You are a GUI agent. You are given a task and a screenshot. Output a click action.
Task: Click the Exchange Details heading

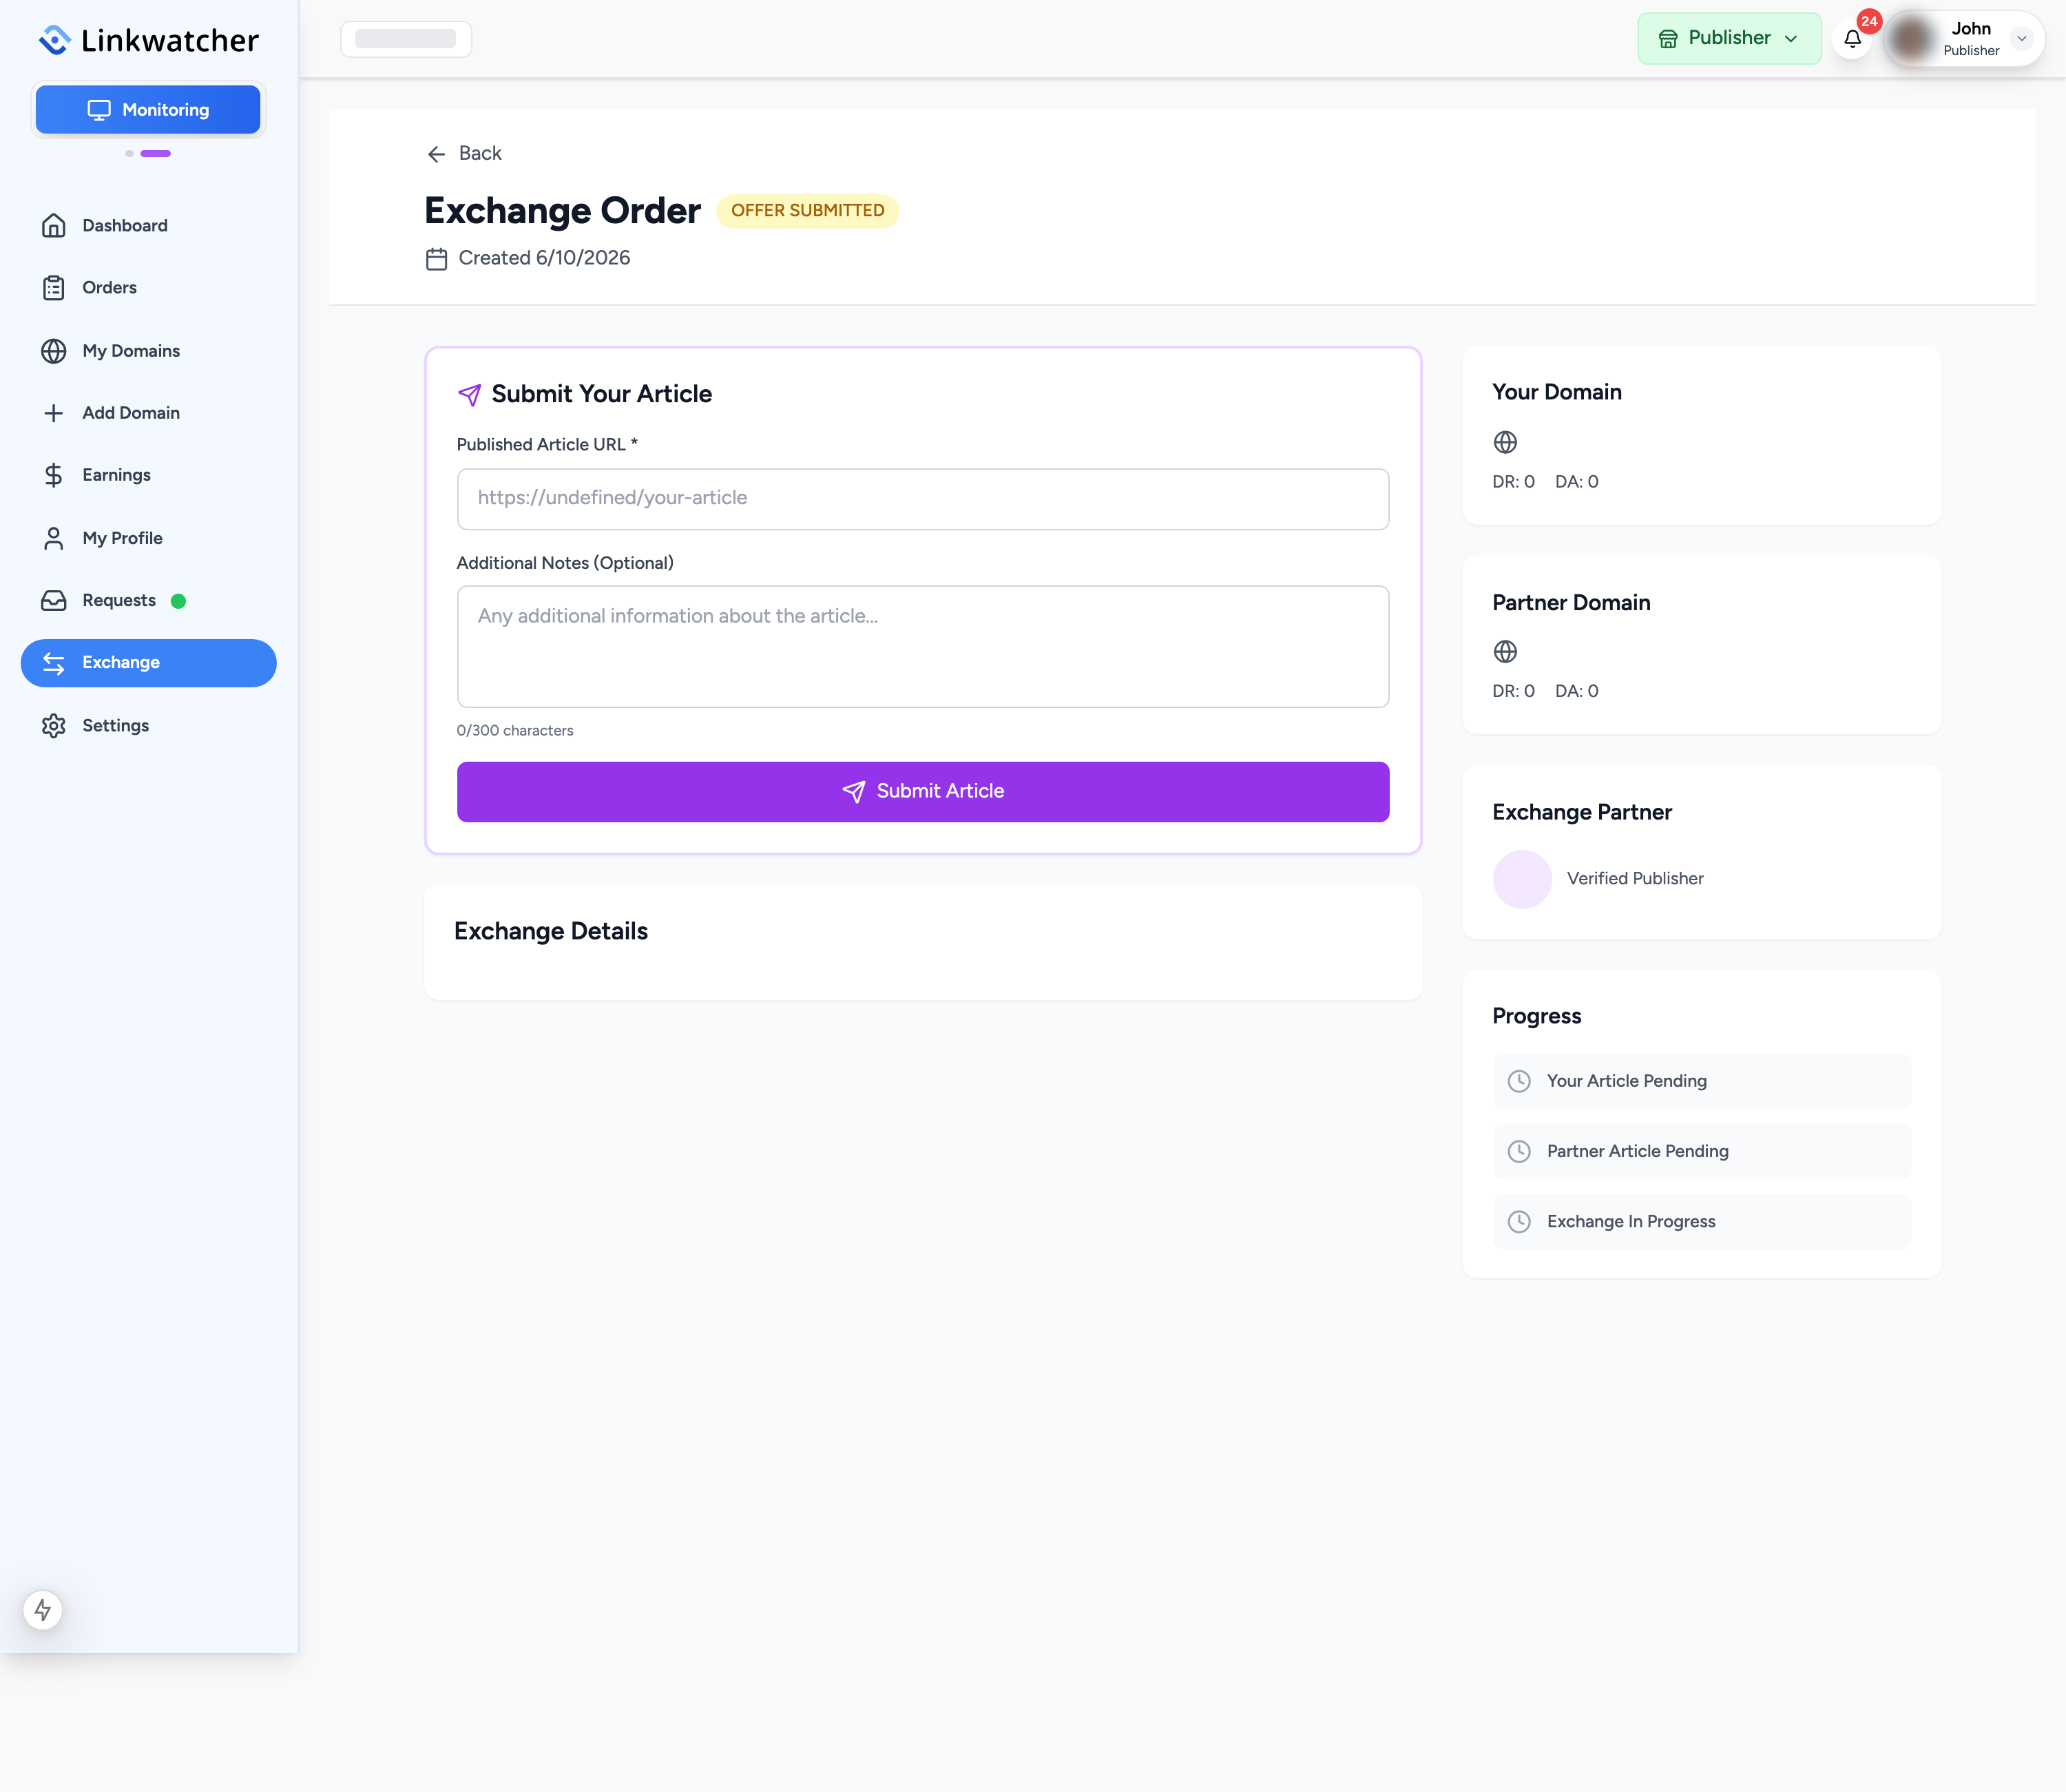click(x=551, y=931)
